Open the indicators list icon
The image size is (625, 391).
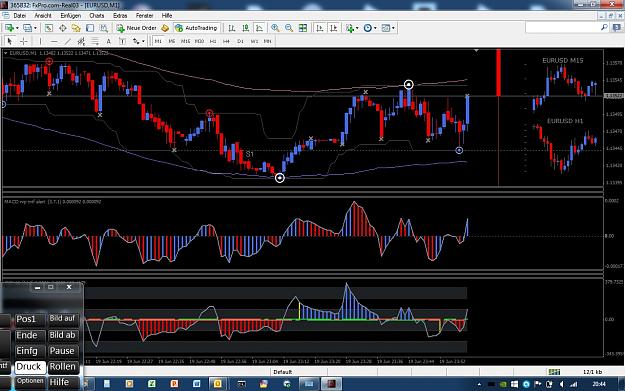coord(350,28)
